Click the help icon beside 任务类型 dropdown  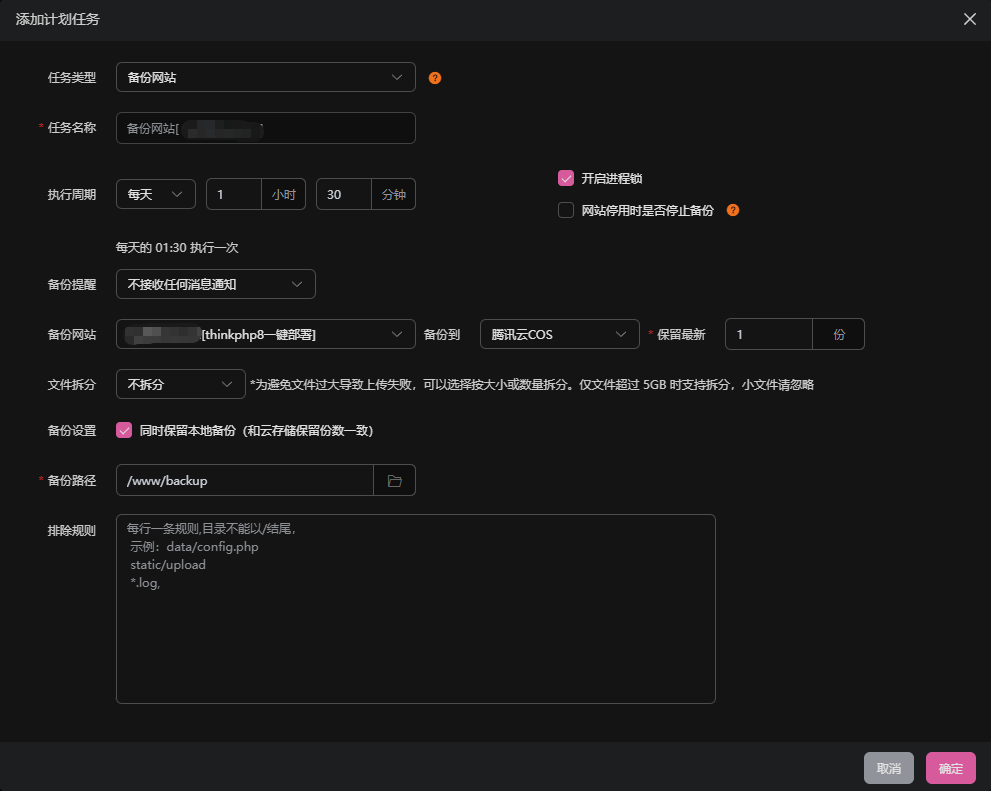tap(434, 77)
